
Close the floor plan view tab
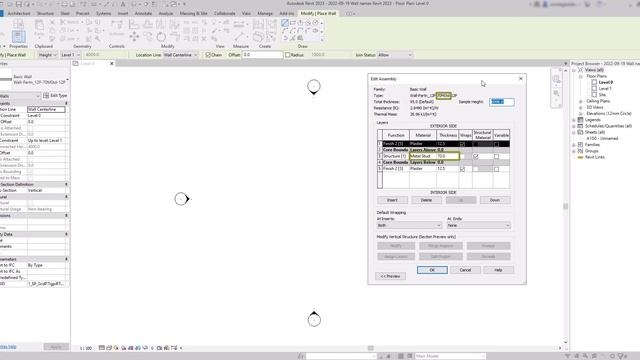(x=112, y=63)
